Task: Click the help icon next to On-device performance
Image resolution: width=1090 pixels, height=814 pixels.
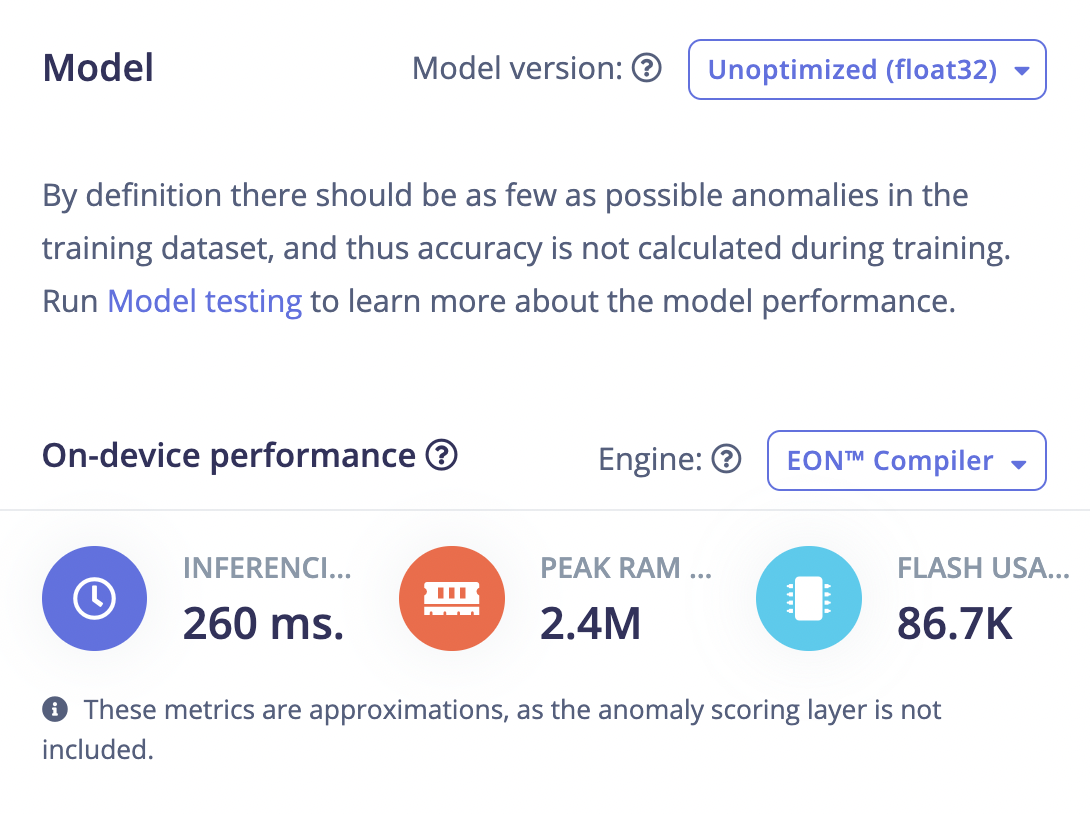Action: tap(441, 455)
